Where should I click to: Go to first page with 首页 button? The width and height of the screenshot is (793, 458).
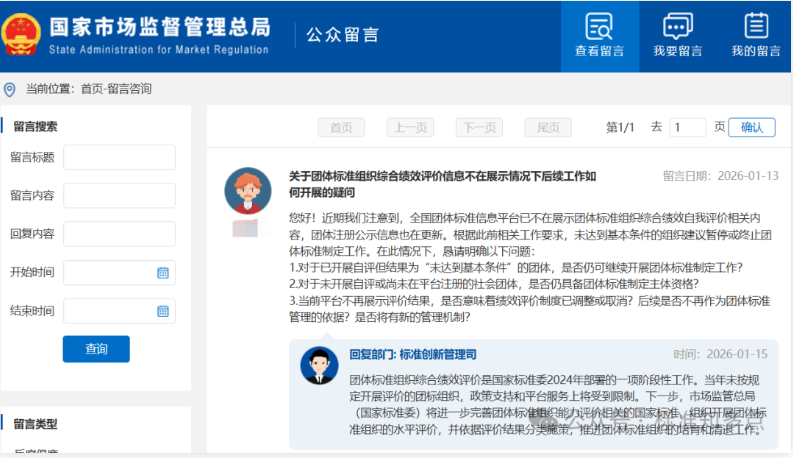point(342,128)
